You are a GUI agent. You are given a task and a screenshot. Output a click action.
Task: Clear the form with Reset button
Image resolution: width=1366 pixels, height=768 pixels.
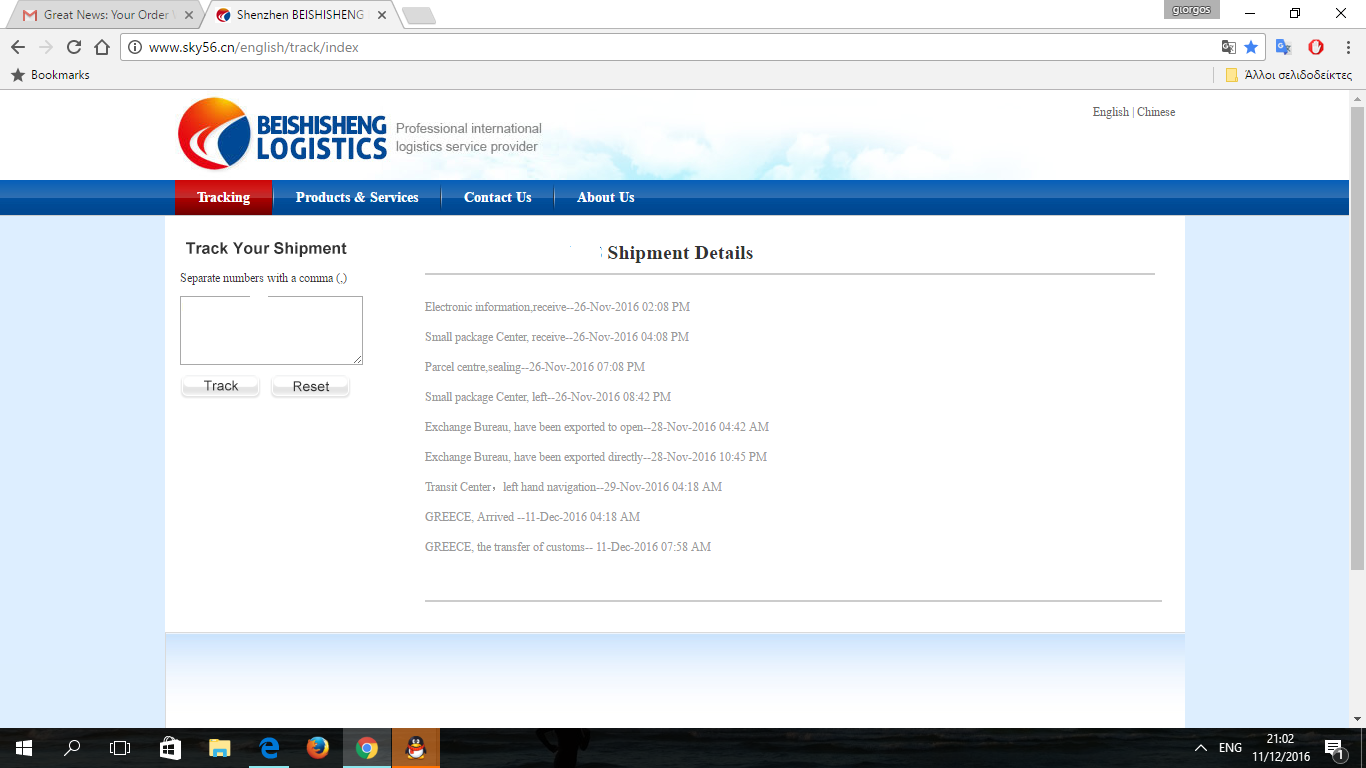coord(311,386)
